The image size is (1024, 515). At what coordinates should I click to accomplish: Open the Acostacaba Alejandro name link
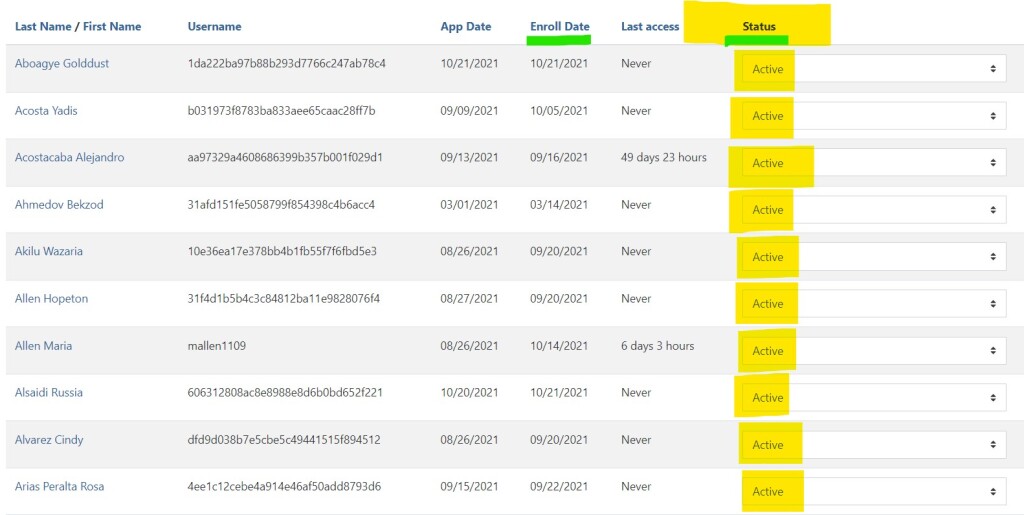(69, 158)
